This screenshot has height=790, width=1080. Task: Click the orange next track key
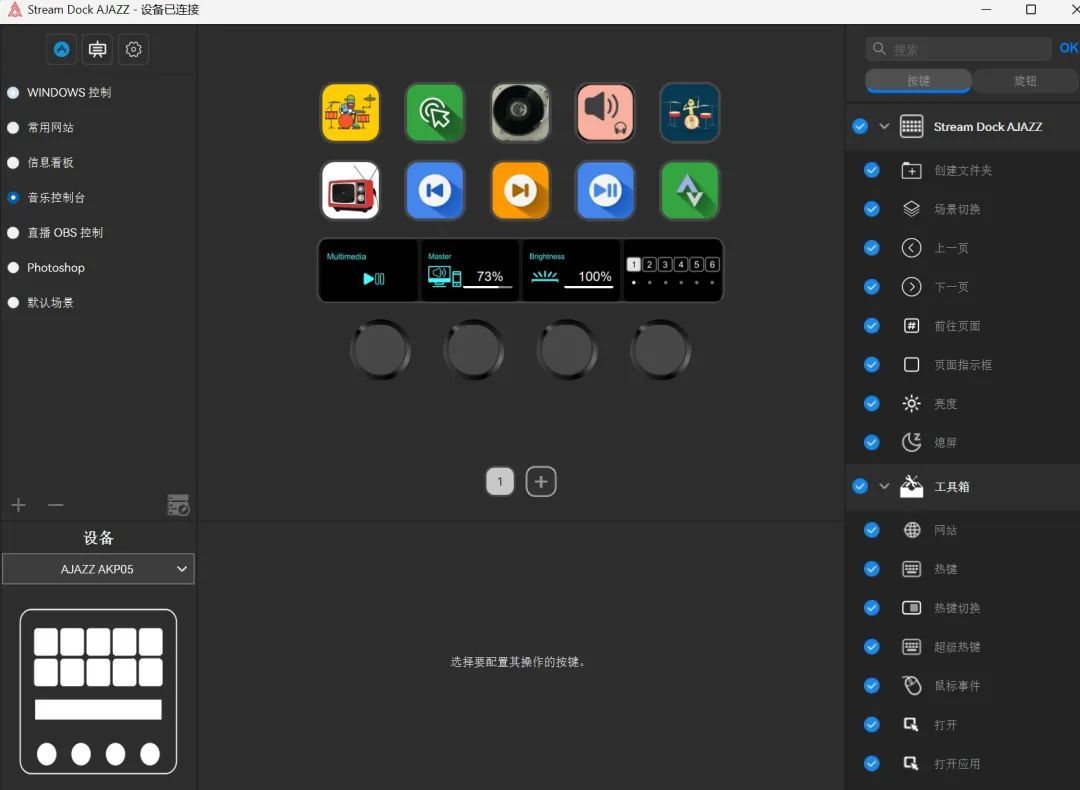[520, 190]
